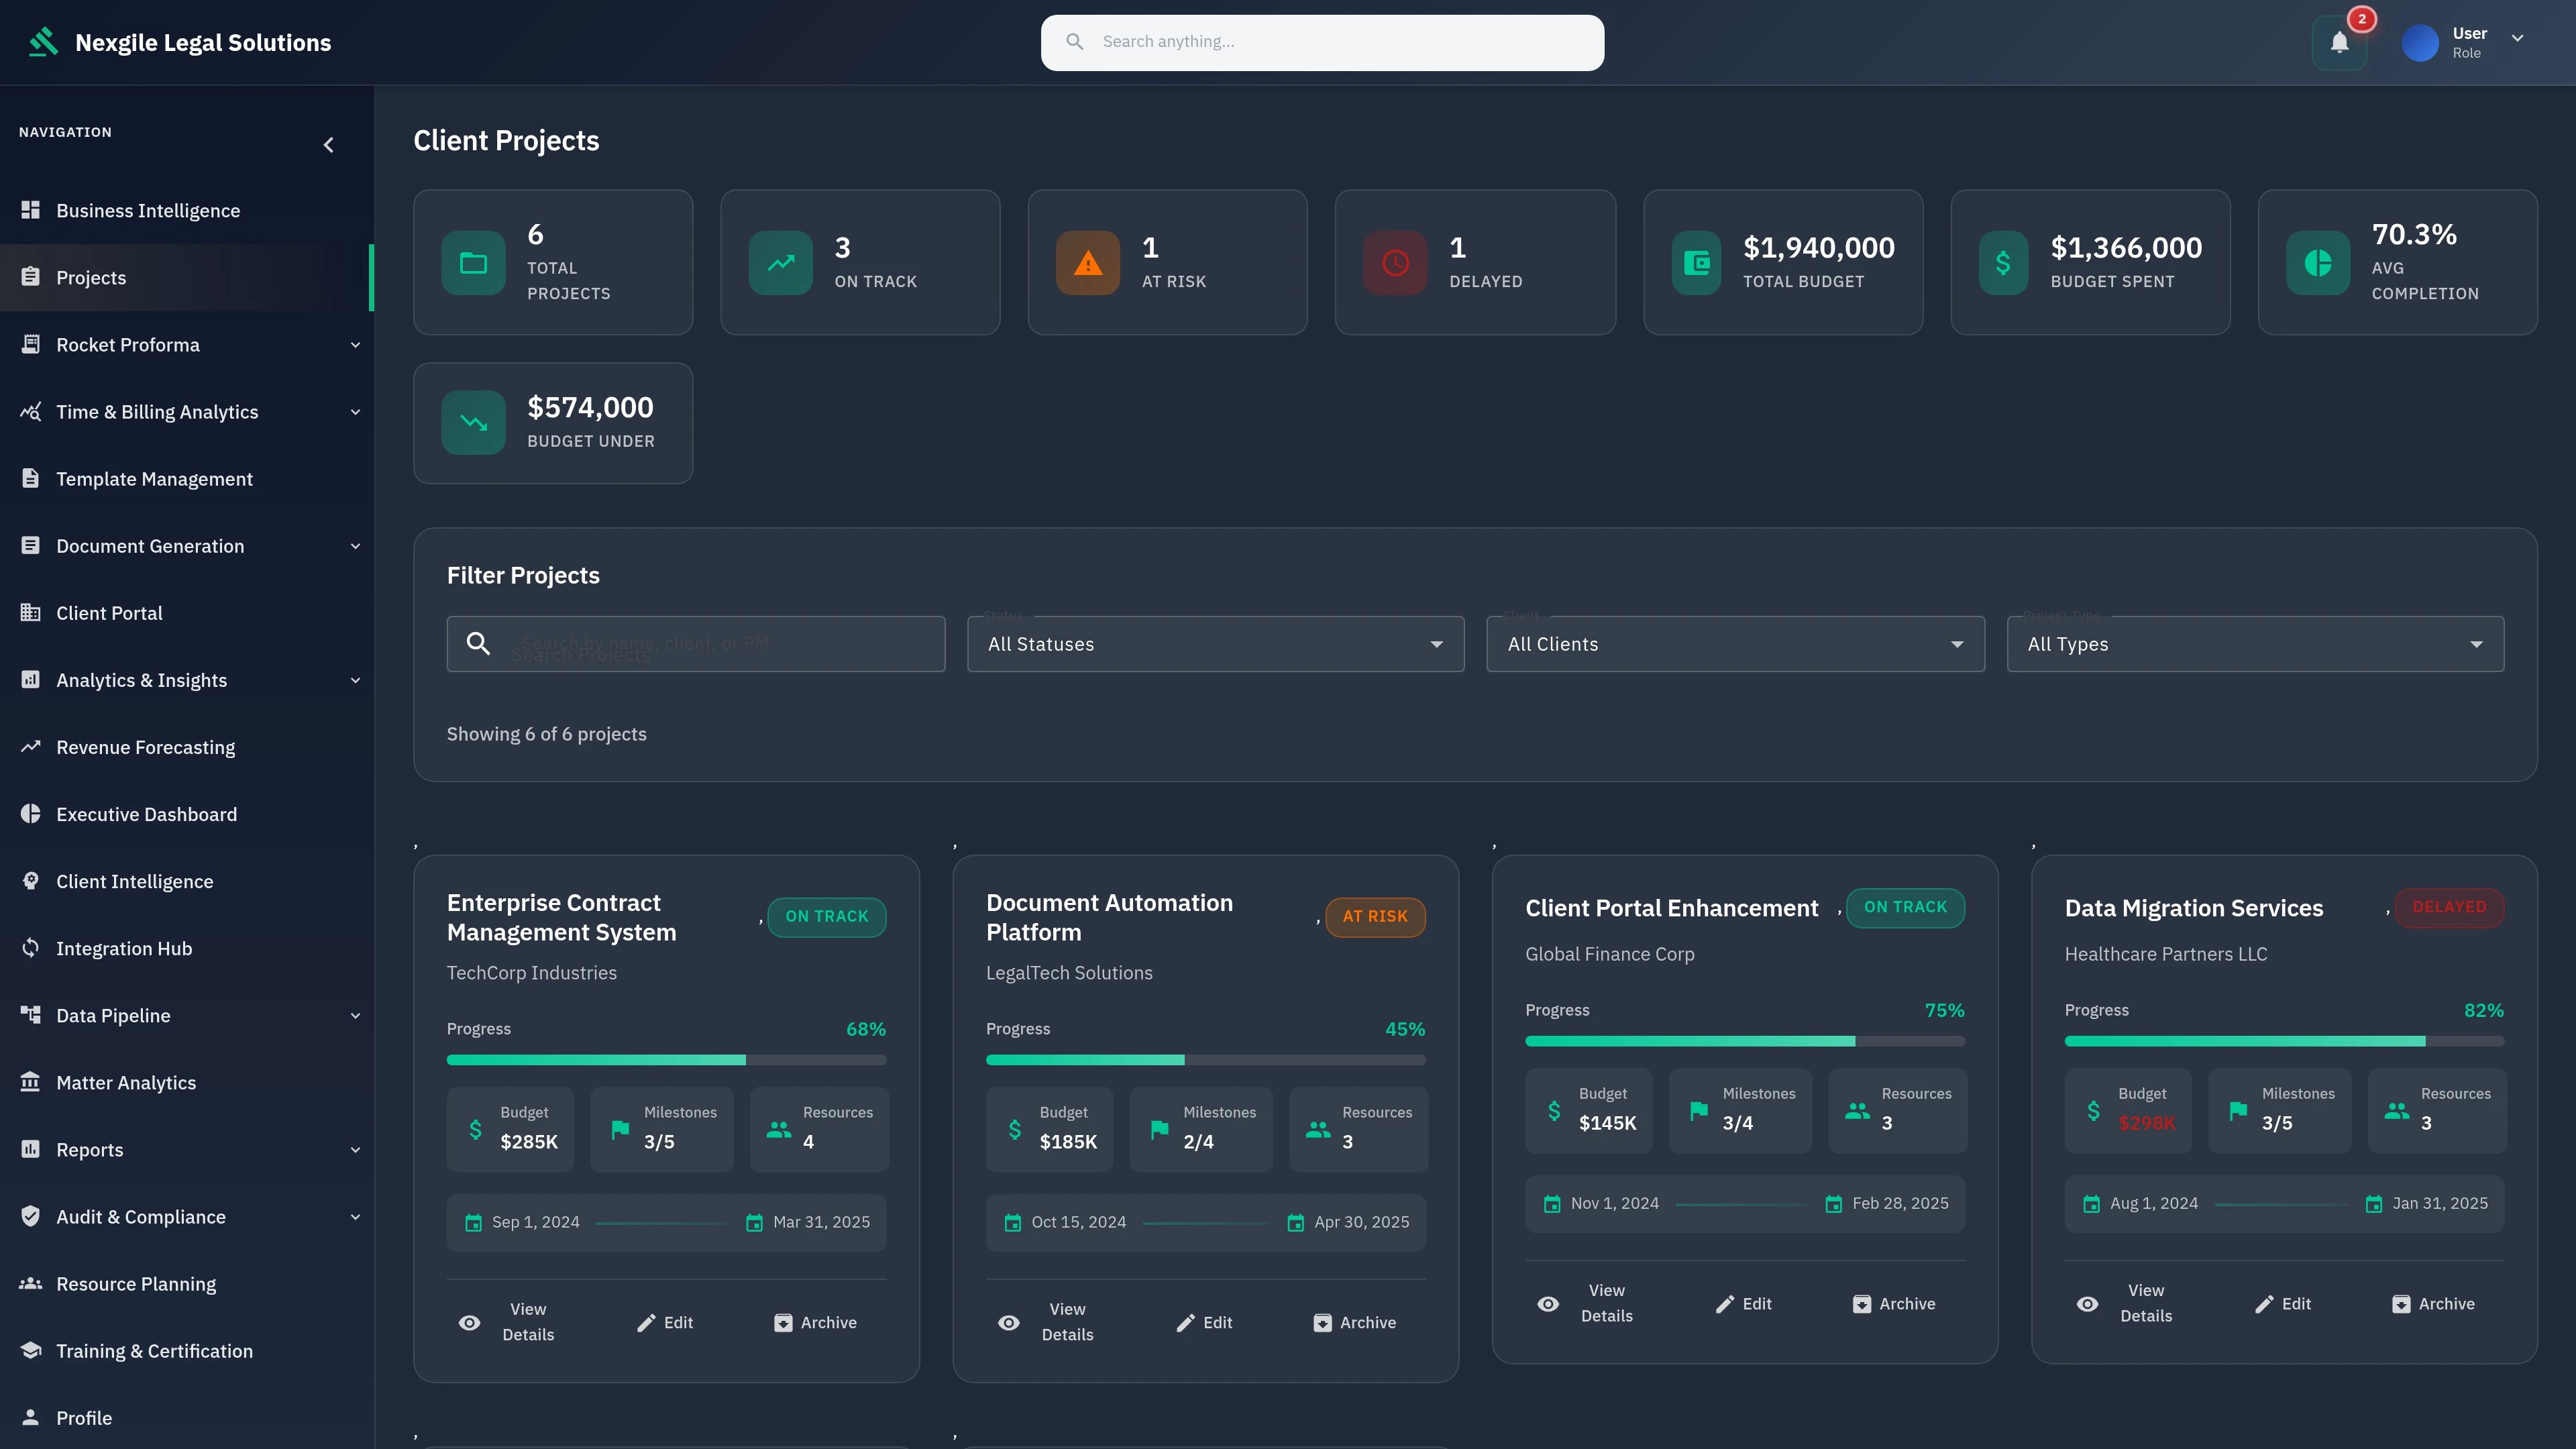The image size is (2576, 1449).
Task: Select Audit & Compliance from the navigation
Action: (x=140, y=1216)
